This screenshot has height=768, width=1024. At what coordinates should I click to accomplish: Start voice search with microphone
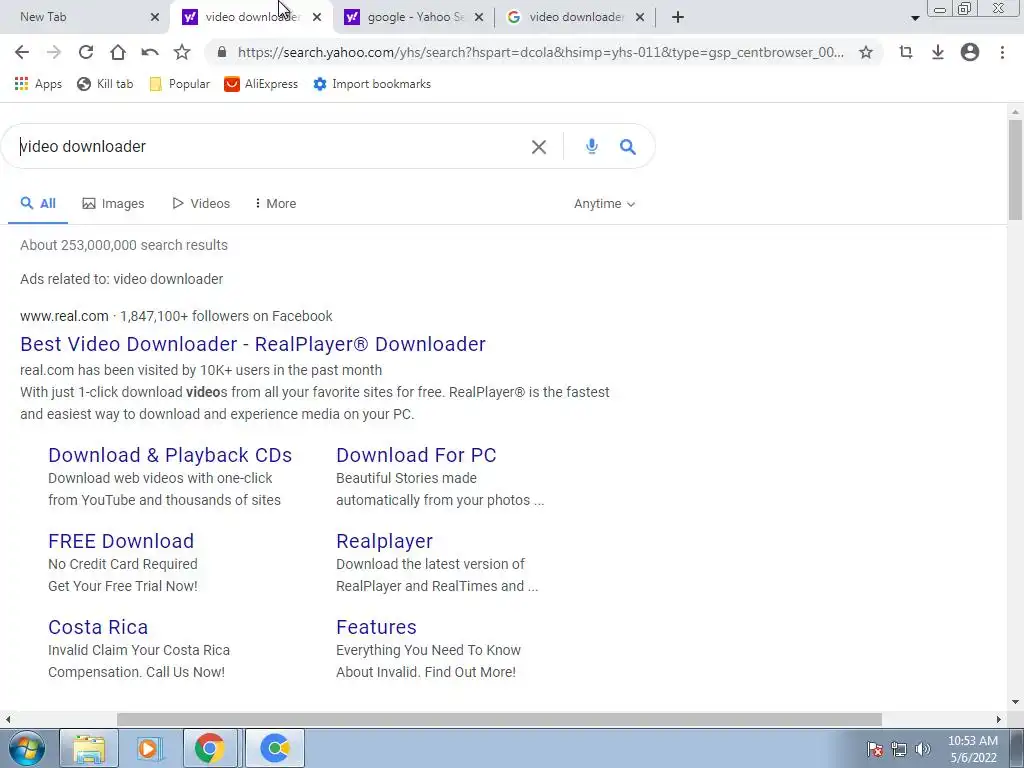592,146
